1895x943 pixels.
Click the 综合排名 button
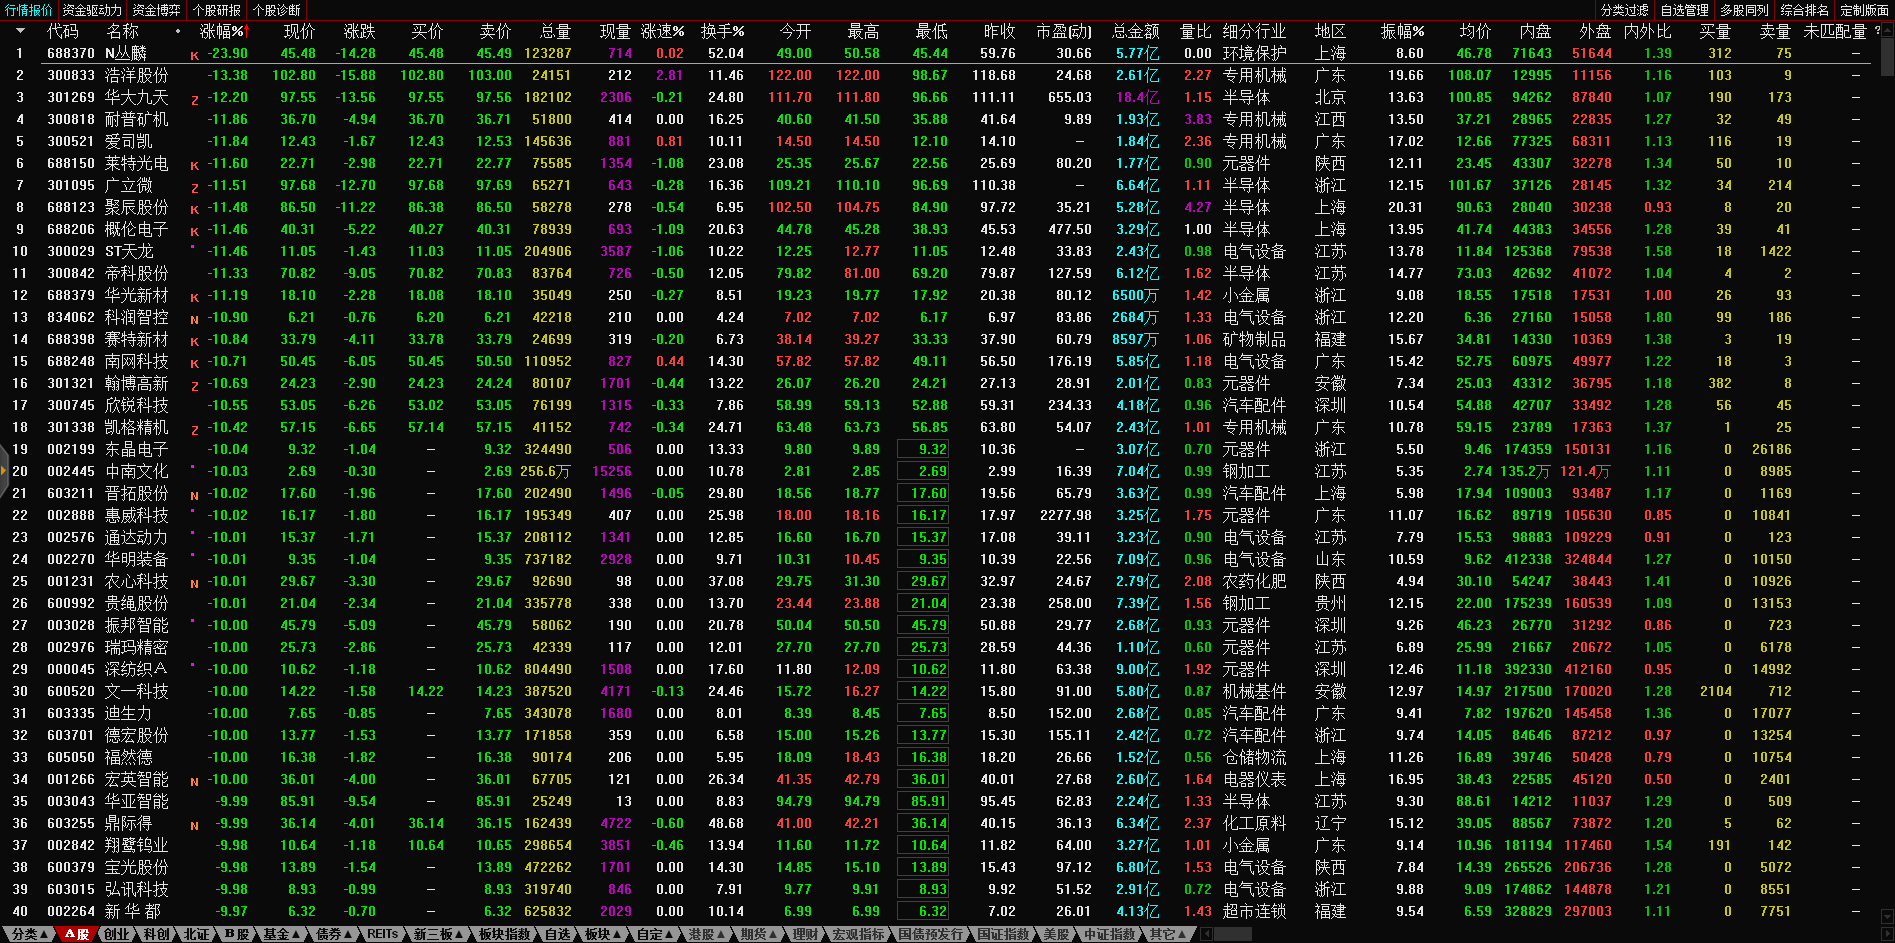tap(1804, 10)
